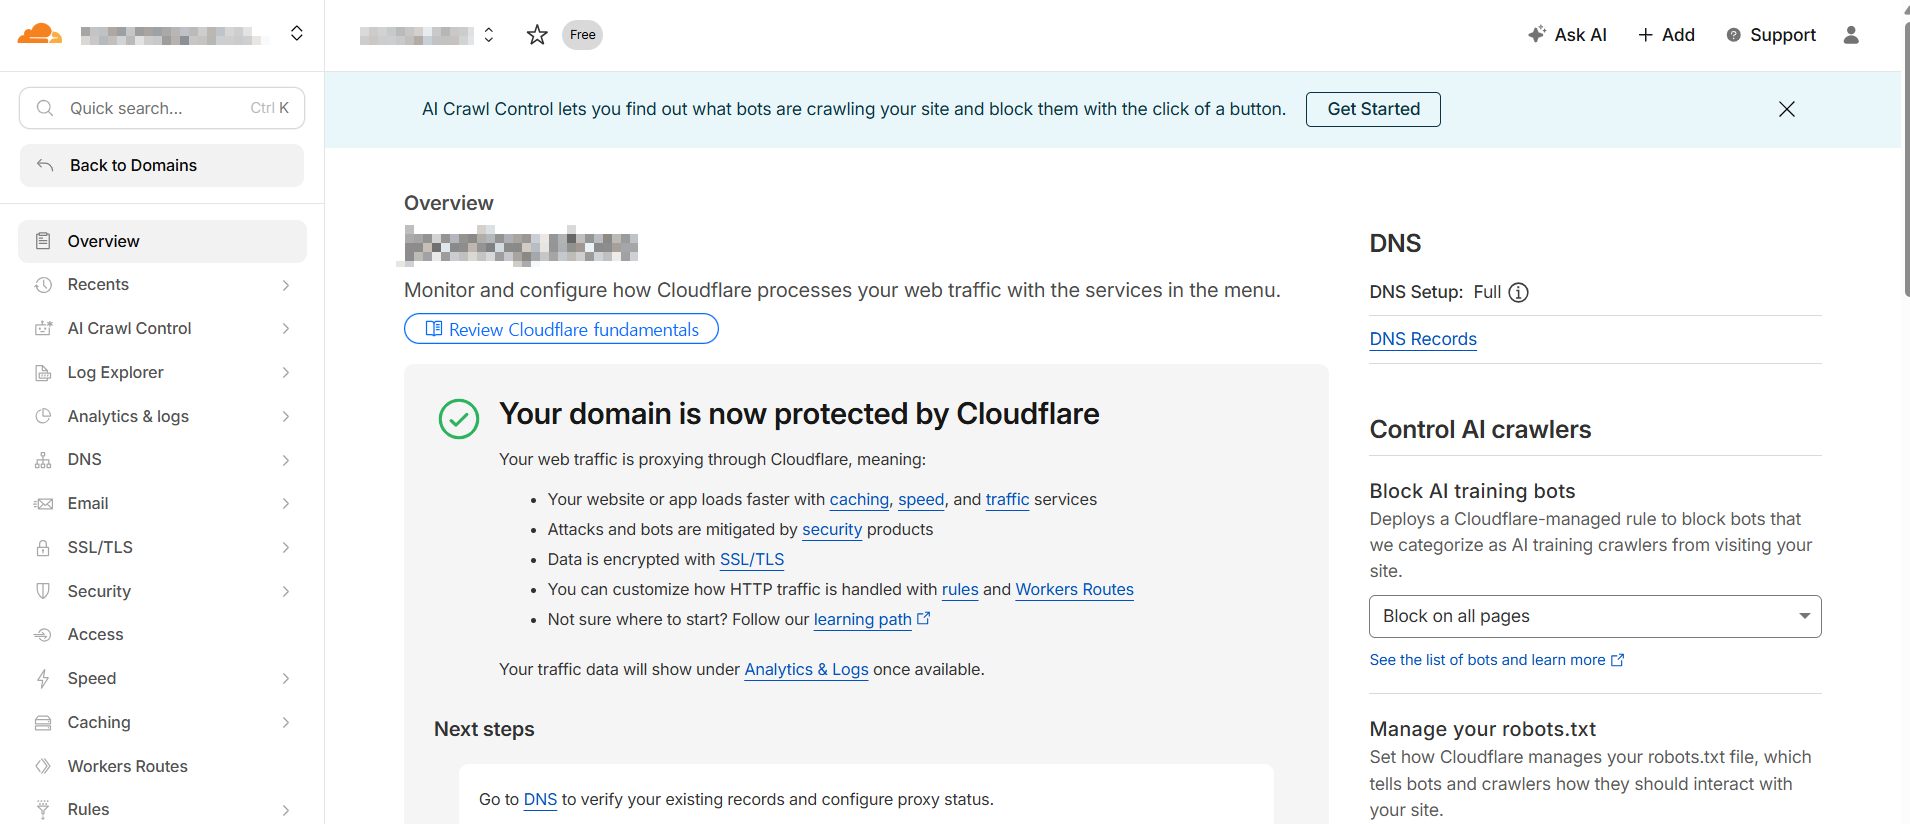Open Workers Routes in the sidebar
The height and width of the screenshot is (824, 1910).
tap(162, 766)
